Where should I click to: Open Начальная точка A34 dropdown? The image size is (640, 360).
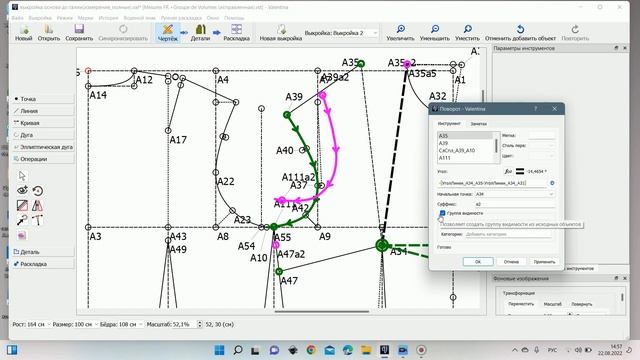pyautogui.click(x=514, y=194)
